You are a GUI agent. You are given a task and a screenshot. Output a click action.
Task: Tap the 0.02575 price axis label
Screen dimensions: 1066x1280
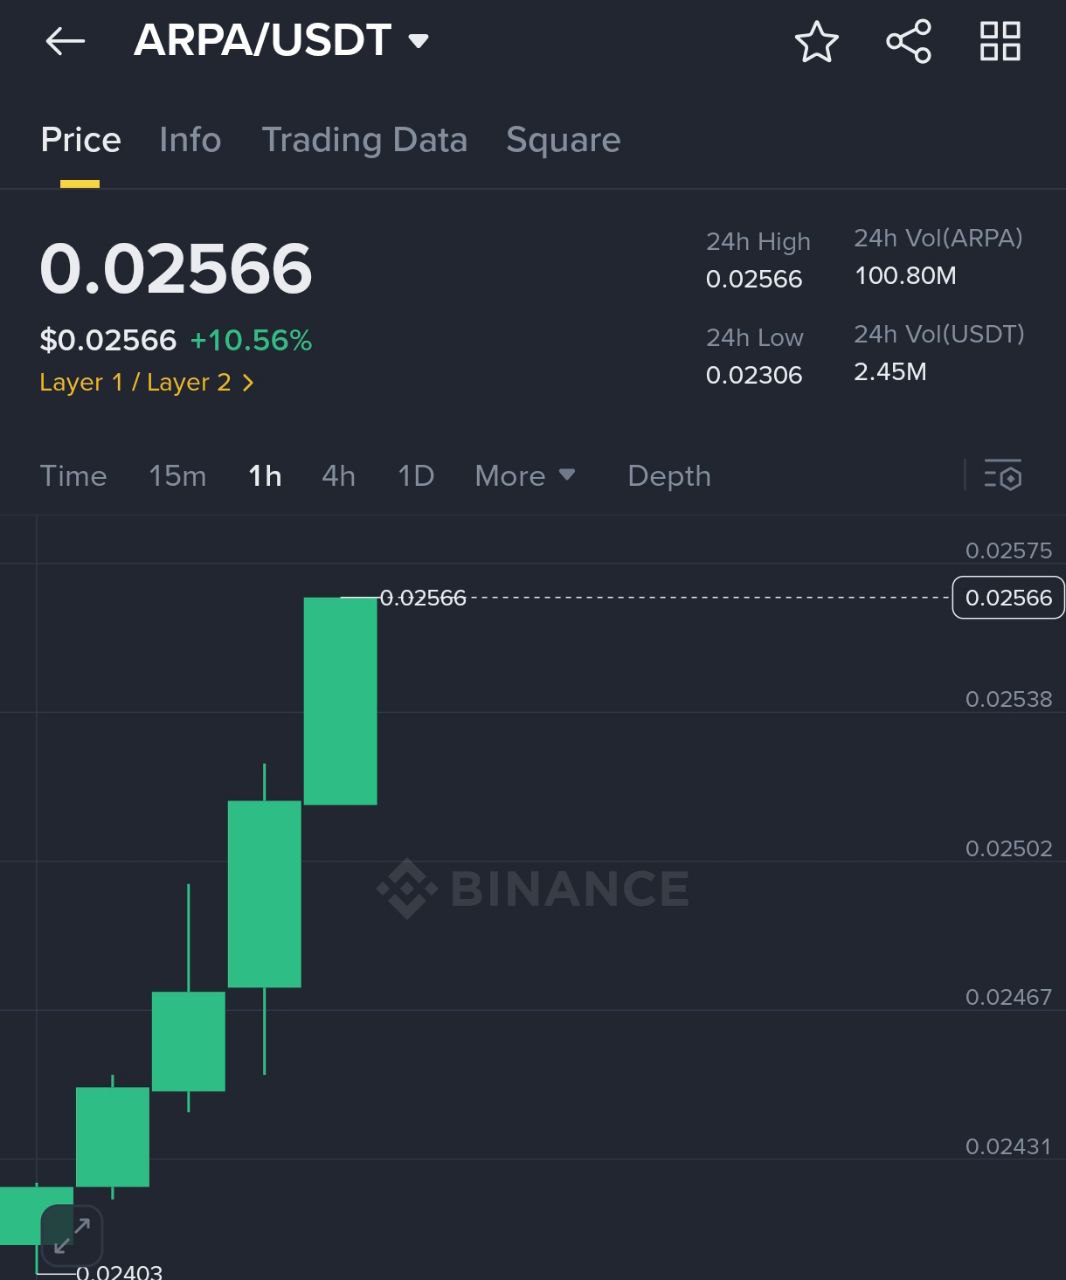point(1008,550)
